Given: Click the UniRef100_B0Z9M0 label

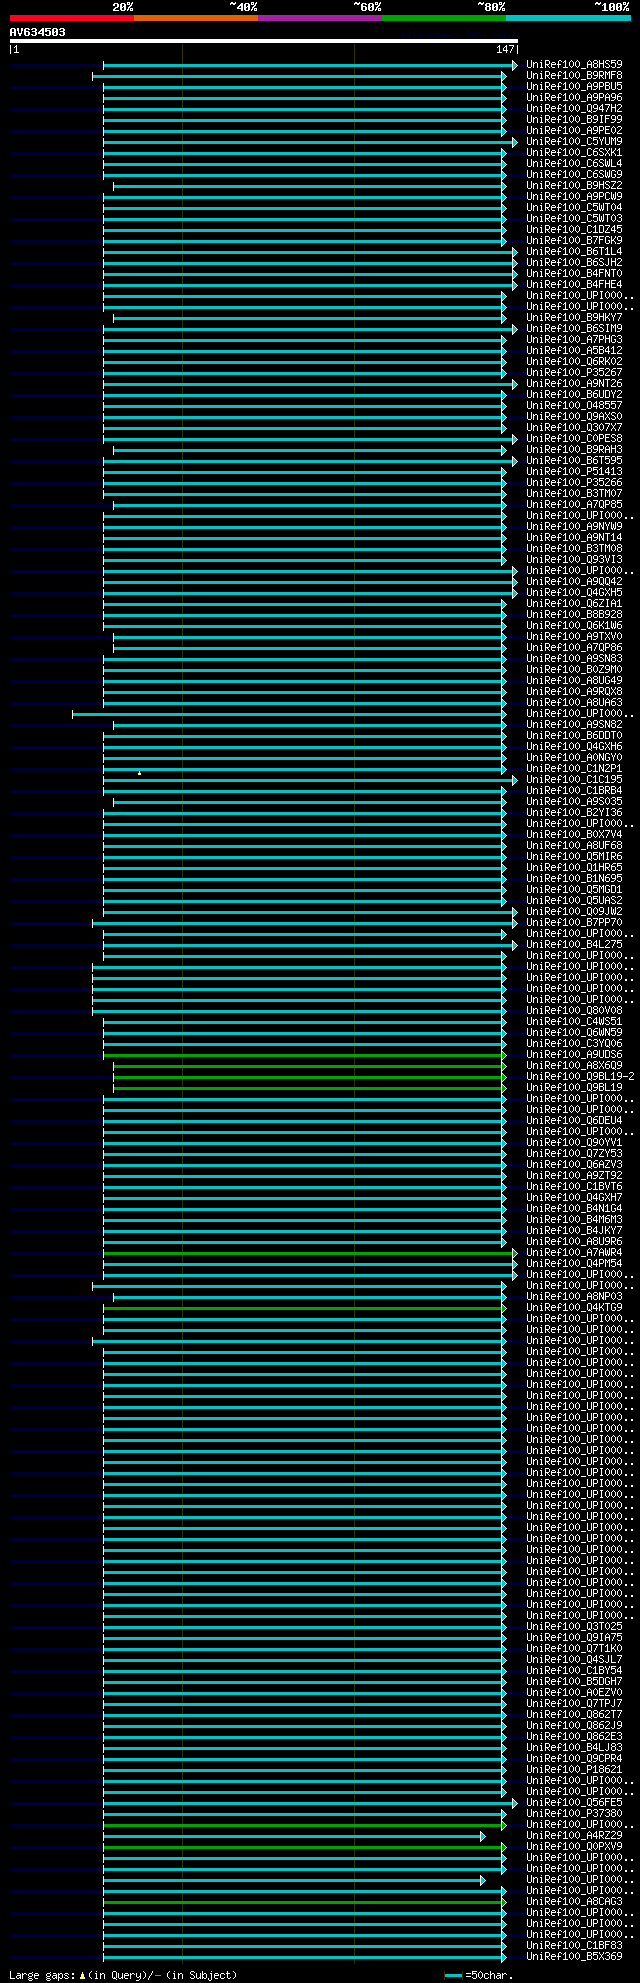Looking at the screenshot, I should pyautogui.click(x=574, y=670).
